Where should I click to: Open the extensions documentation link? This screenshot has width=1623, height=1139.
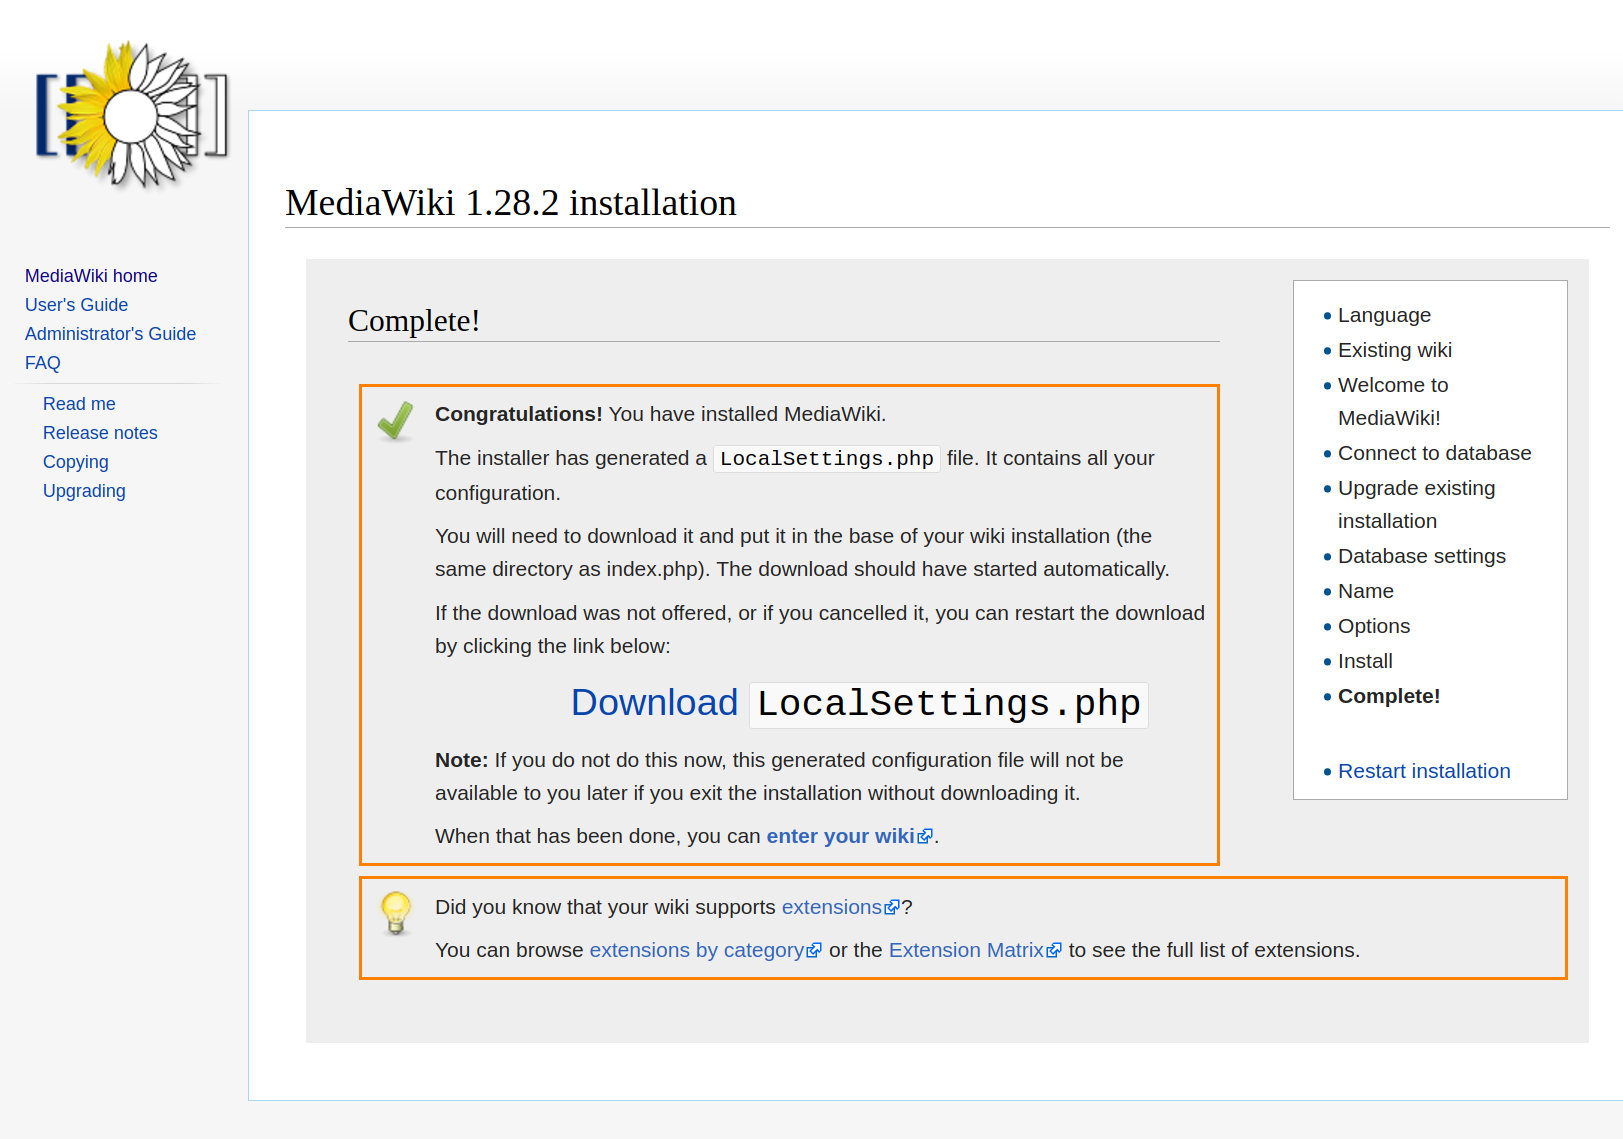click(832, 906)
